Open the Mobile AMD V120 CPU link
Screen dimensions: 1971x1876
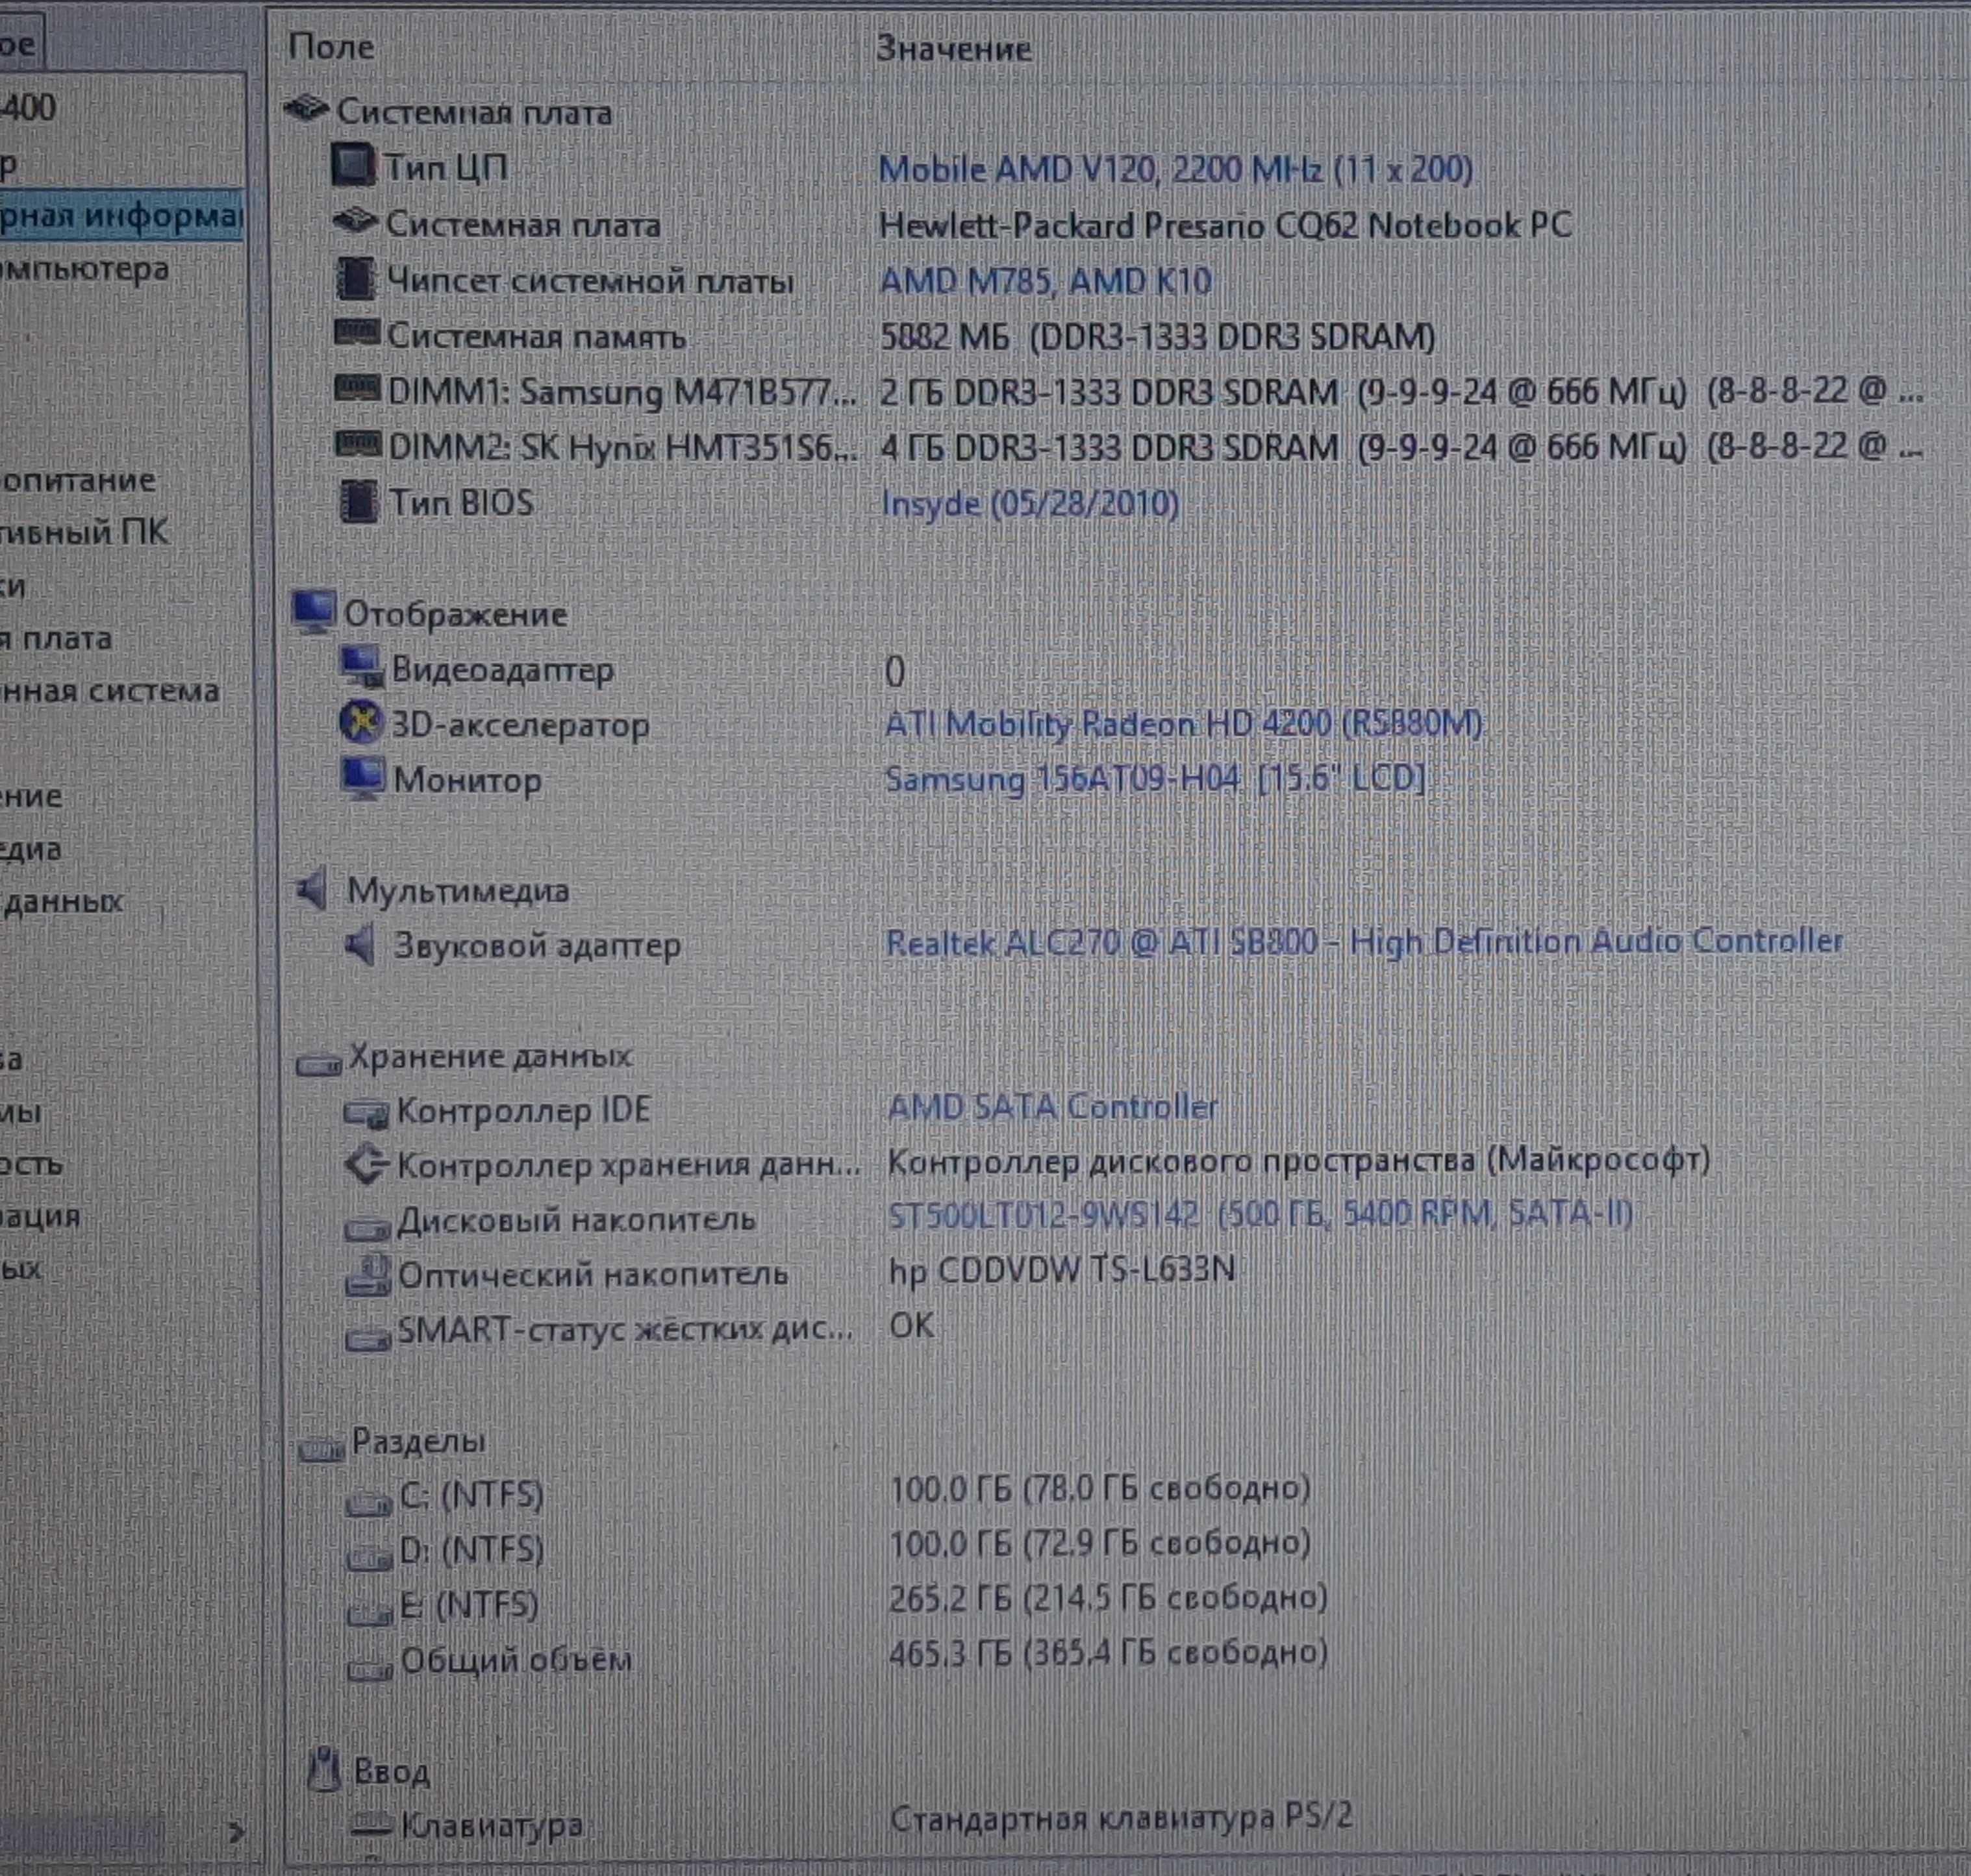coord(1175,170)
